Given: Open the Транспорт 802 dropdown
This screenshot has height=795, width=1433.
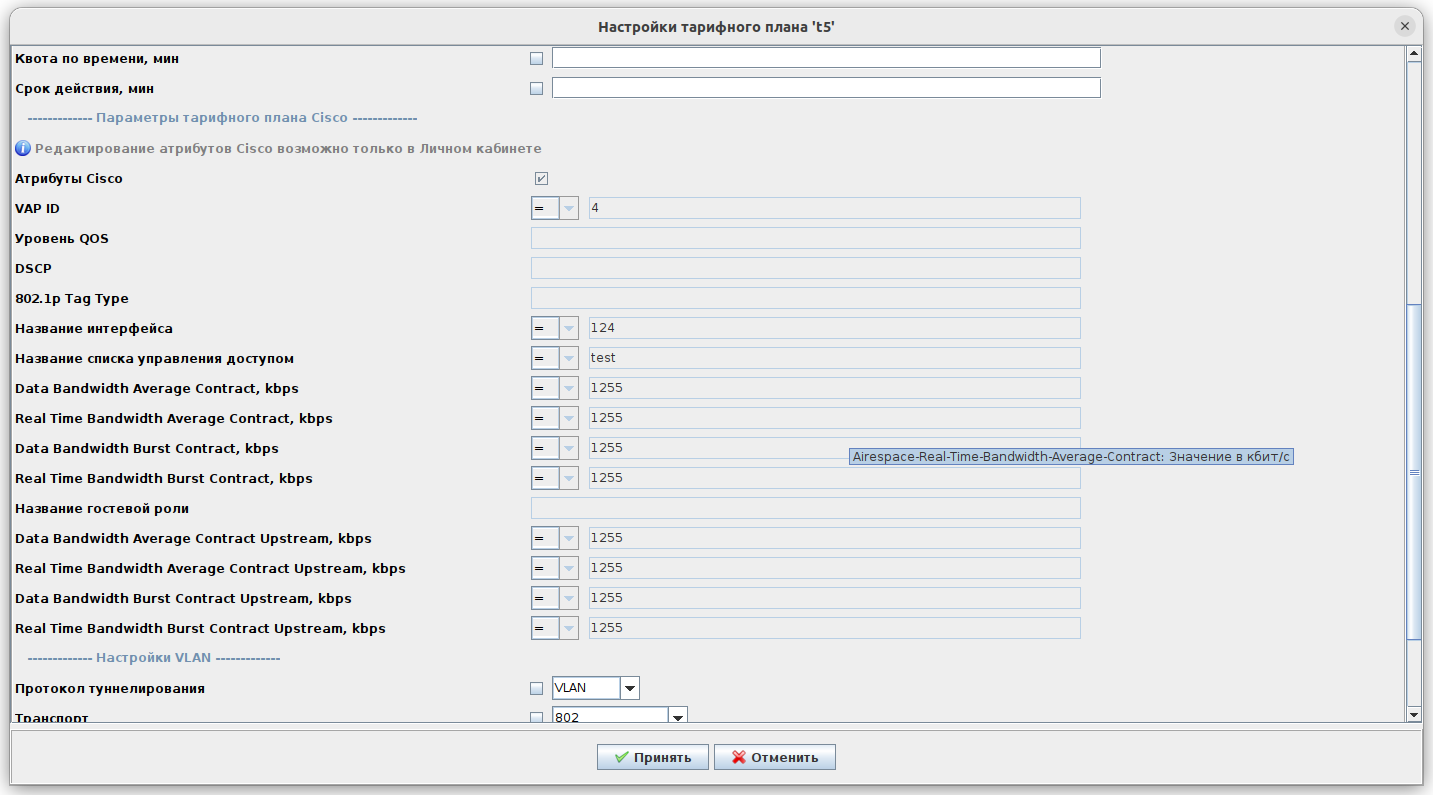Looking at the screenshot, I should [677, 717].
